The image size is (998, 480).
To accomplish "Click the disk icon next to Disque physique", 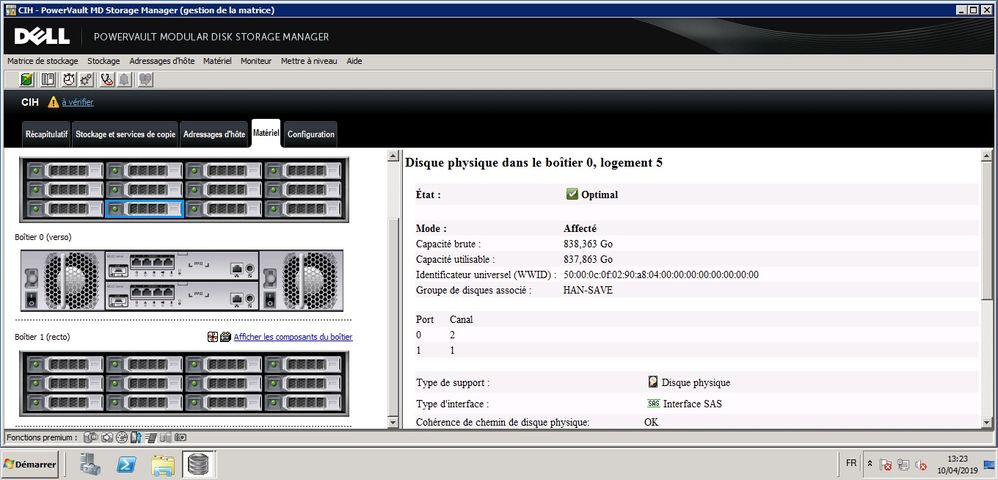I will click(653, 382).
